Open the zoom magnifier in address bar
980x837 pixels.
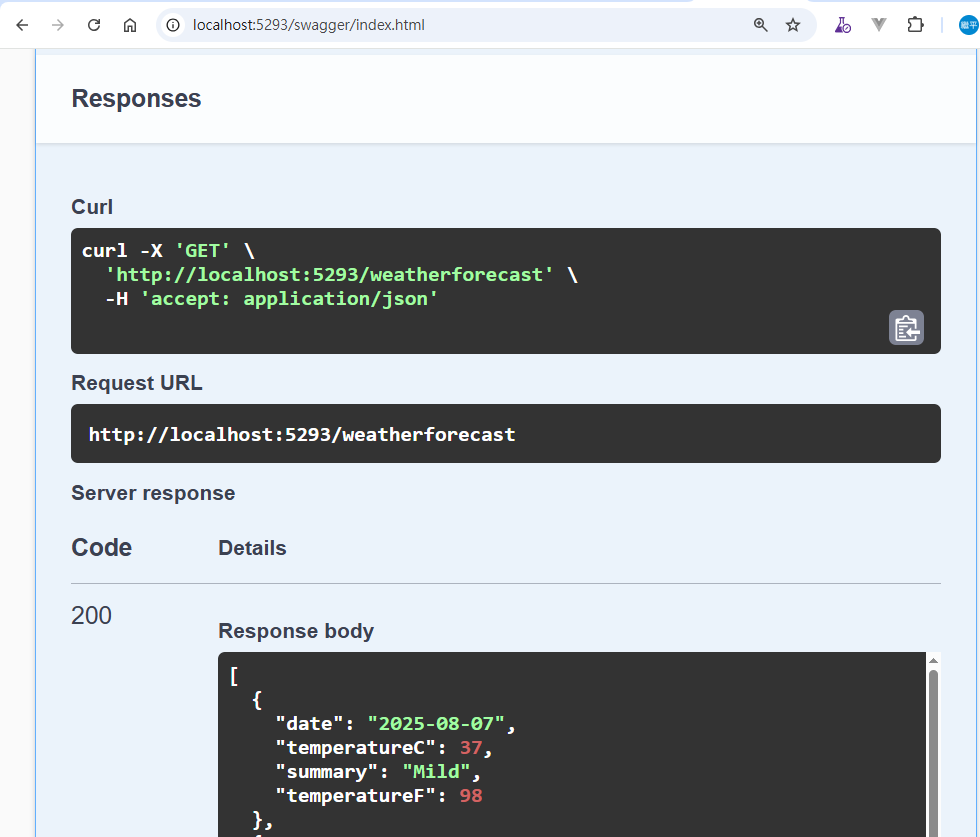tap(761, 25)
